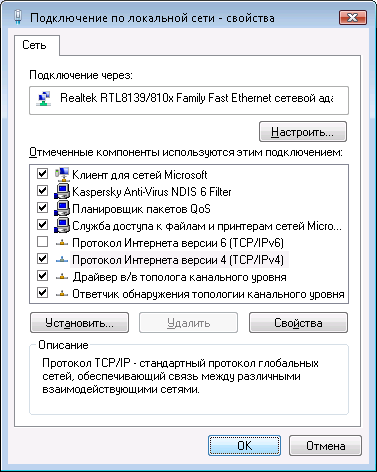Select the Сеть tab
Viewport: 377px width, 472px height.
click(34, 45)
